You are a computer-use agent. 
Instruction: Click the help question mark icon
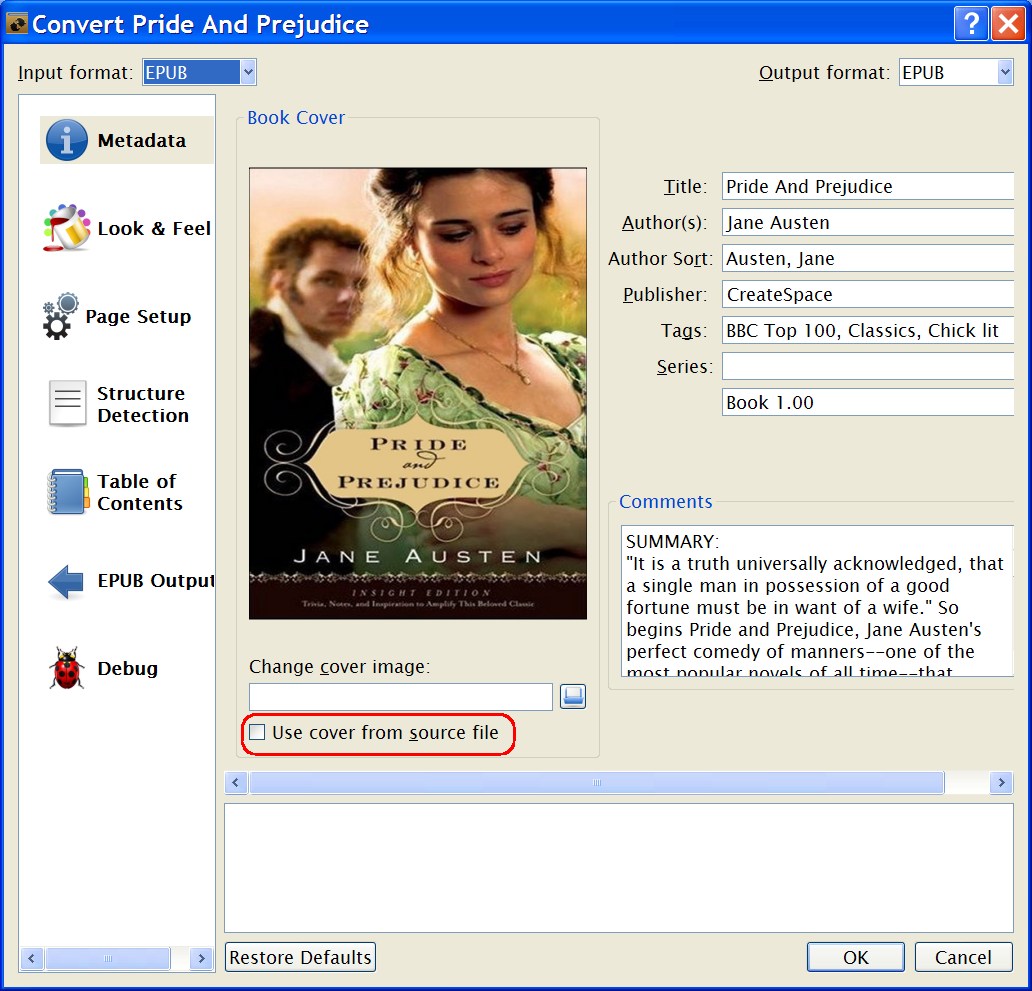click(971, 24)
